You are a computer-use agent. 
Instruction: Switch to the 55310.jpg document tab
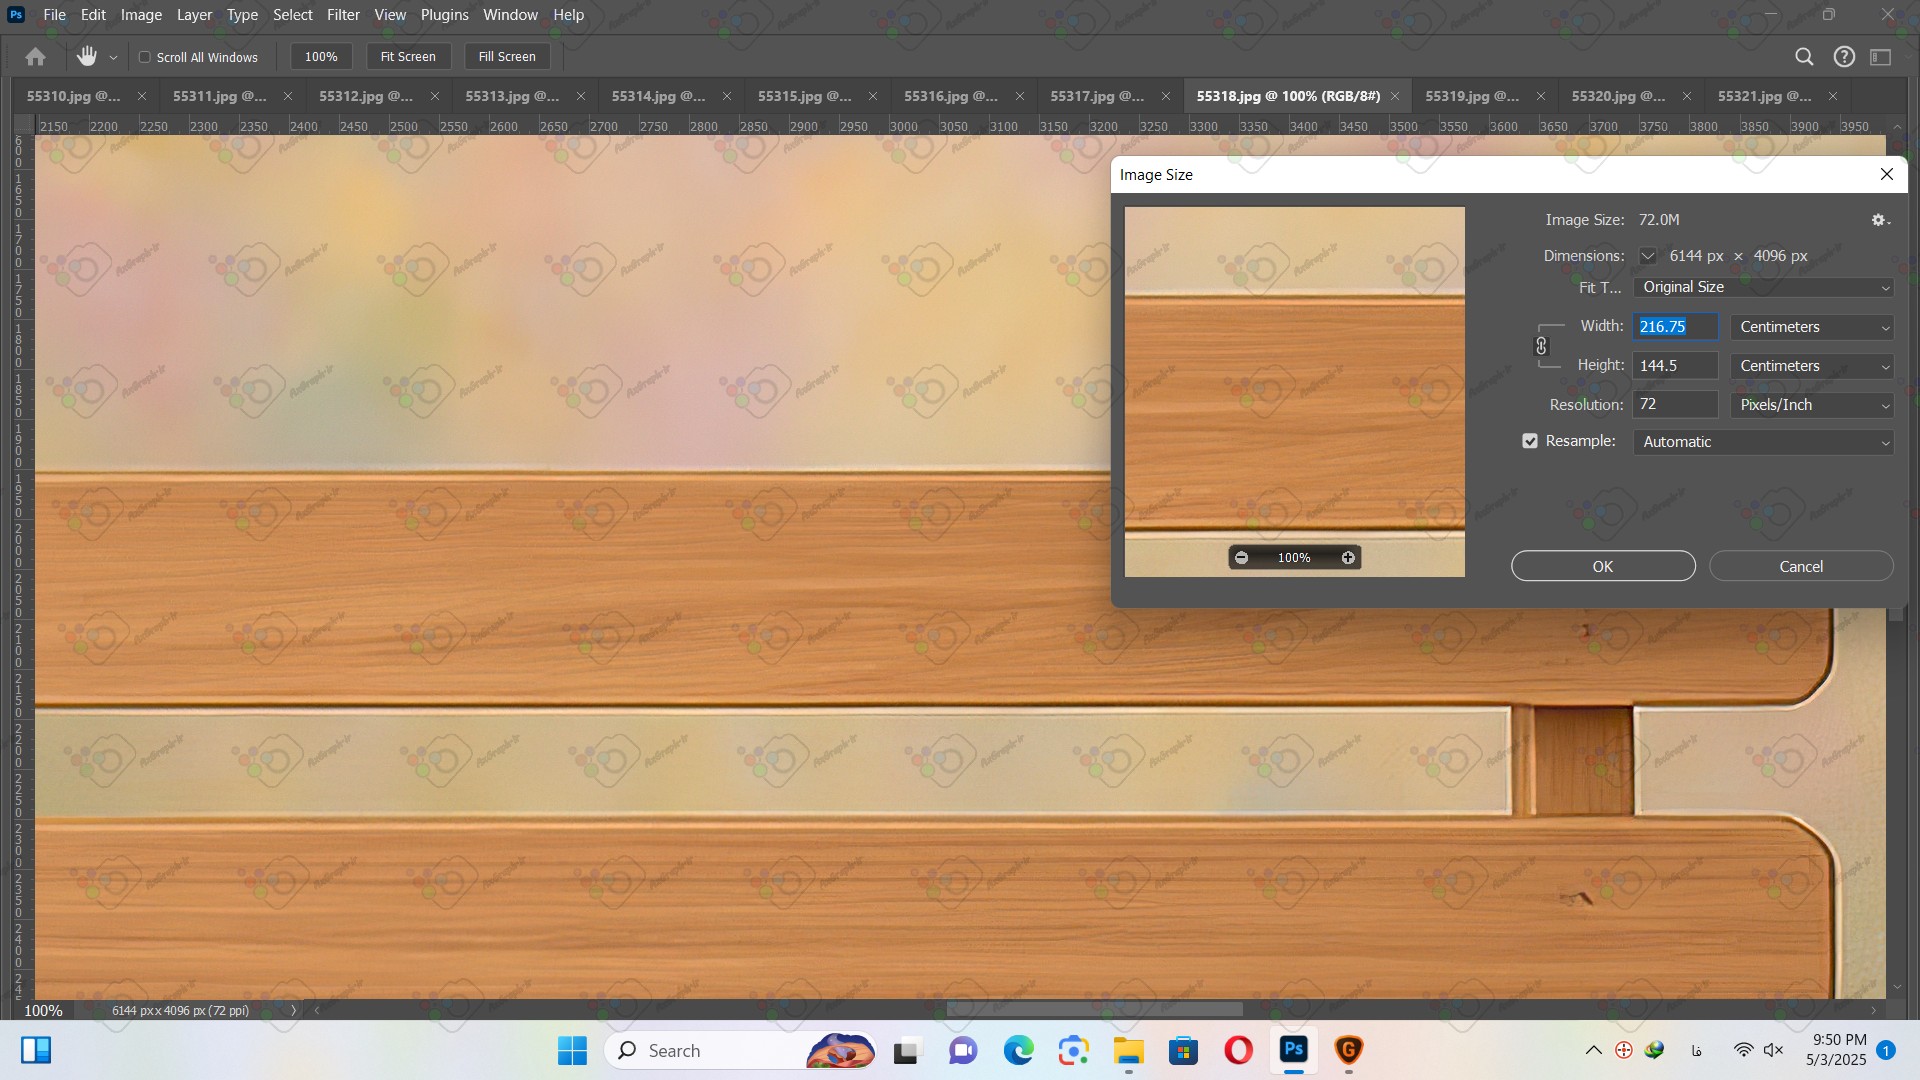coord(73,96)
